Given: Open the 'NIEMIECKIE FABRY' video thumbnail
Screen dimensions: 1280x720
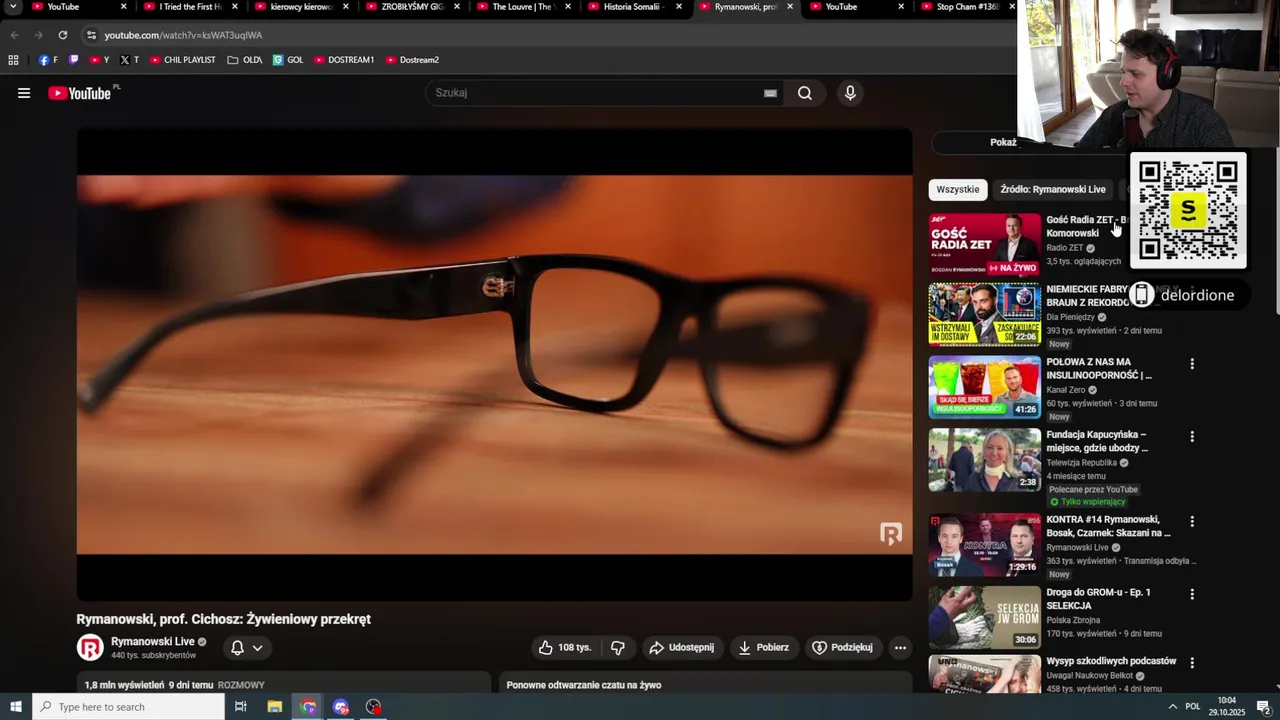Looking at the screenshot, I should (x=985, y=315).
